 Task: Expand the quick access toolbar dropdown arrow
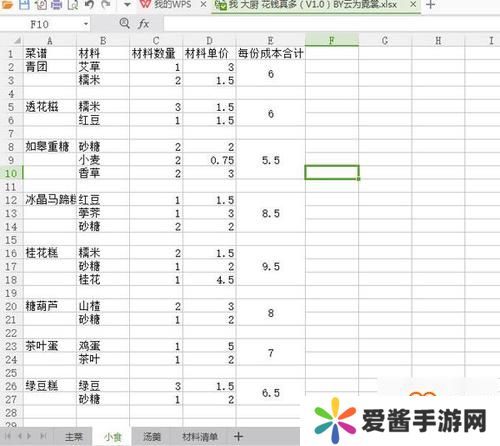(x=127, y=5)
